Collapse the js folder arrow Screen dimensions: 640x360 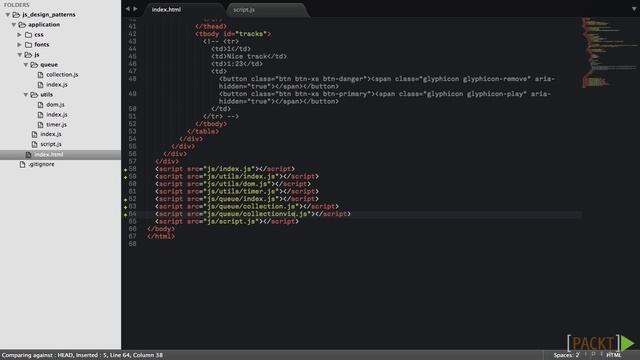[x=20, y=55]
